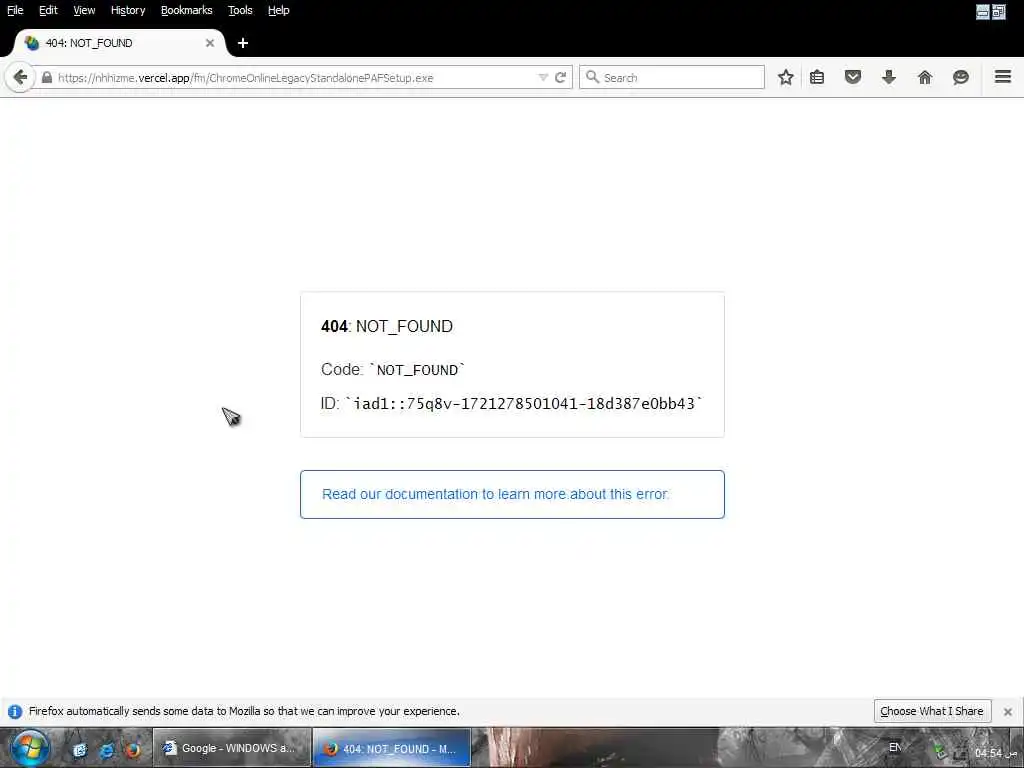This screenshot has height=768, width=1024.
Task: Click the taskbar clock
Action: click(x=995, y=753)
